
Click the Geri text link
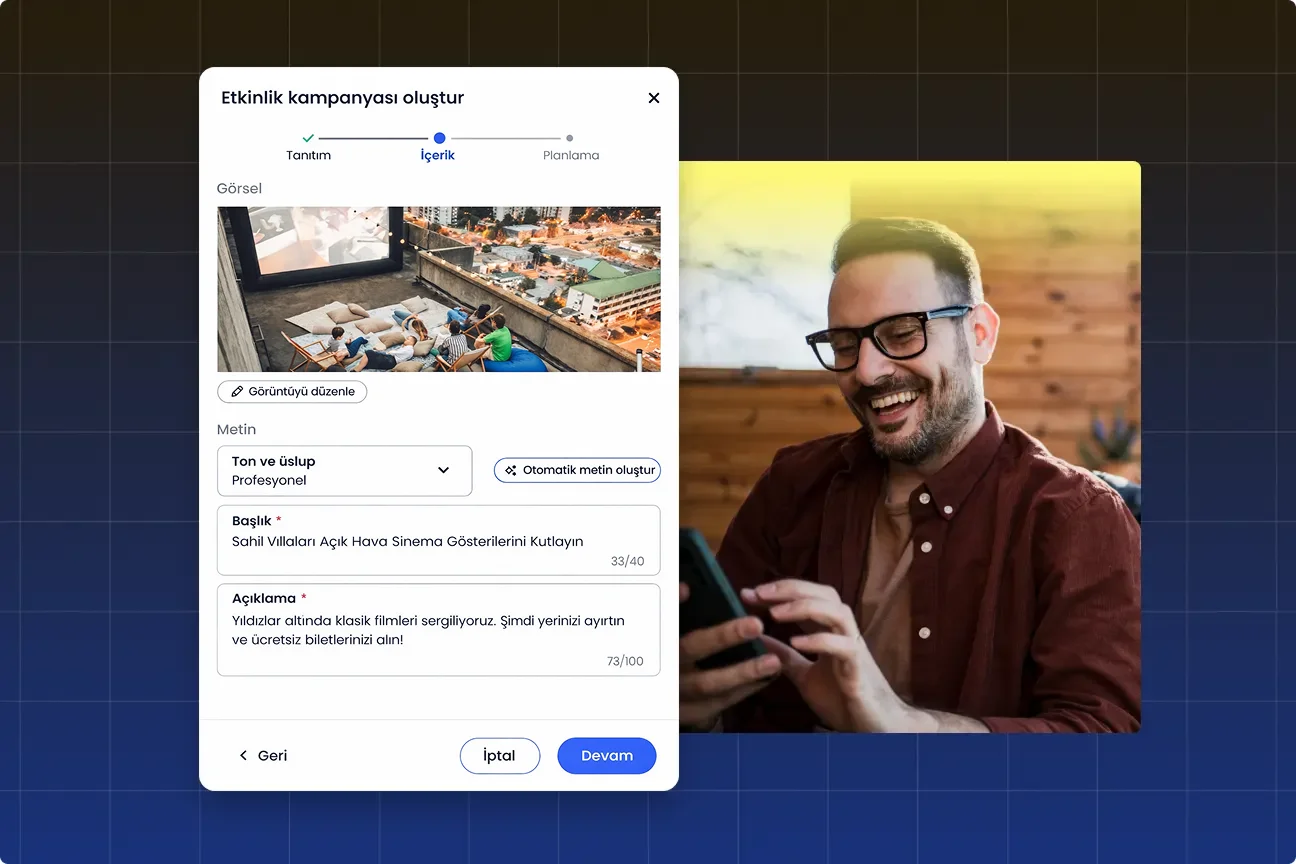(272, 756)
